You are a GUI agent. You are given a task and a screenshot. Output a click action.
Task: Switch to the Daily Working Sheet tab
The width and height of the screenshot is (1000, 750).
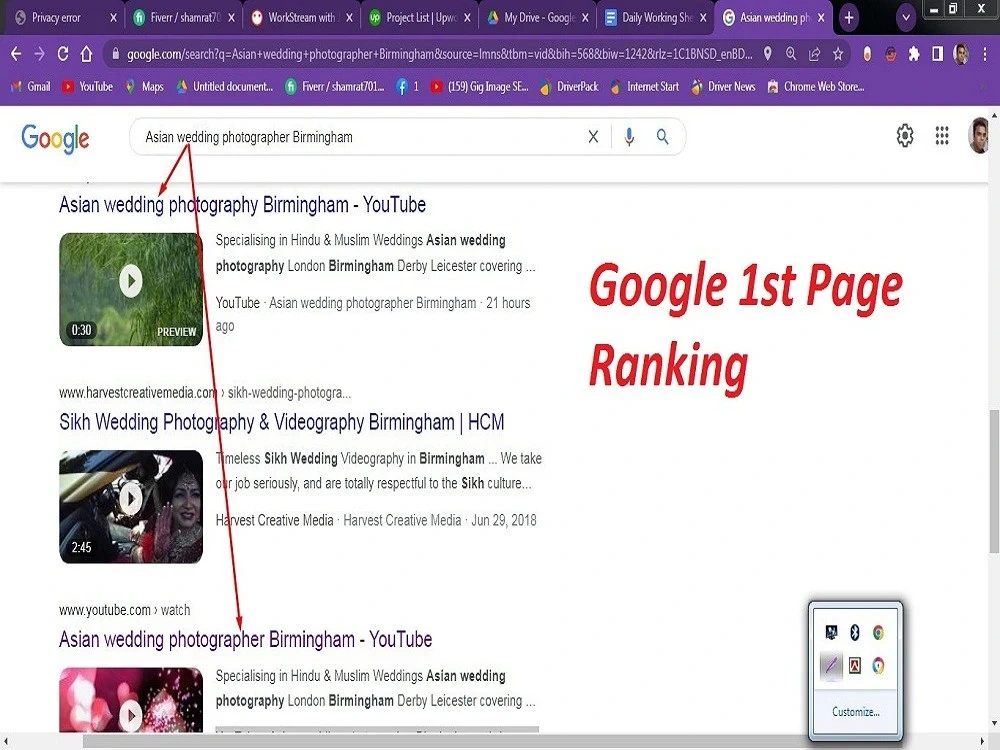649,18
